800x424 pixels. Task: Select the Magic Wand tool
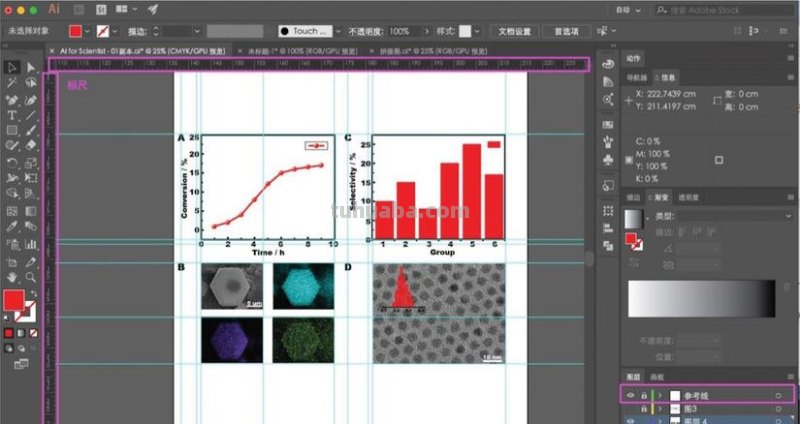point(12,83)
